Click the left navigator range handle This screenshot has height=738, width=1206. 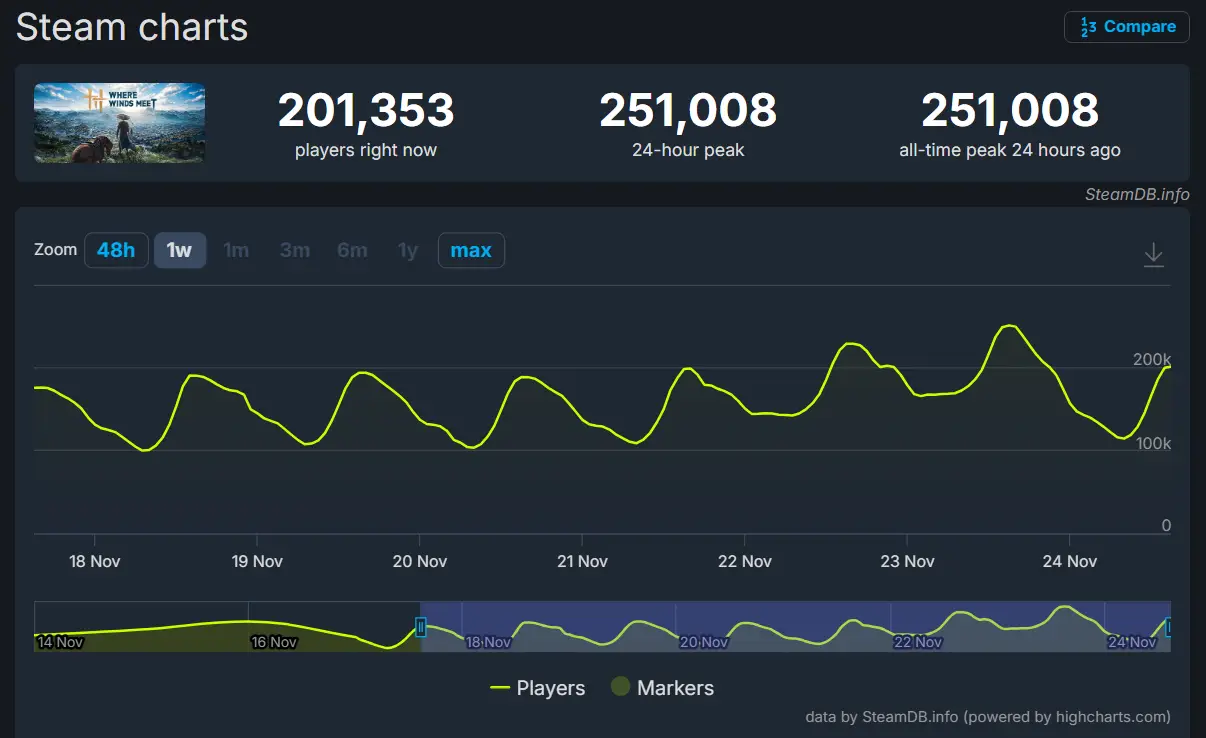tap(421, 627)
